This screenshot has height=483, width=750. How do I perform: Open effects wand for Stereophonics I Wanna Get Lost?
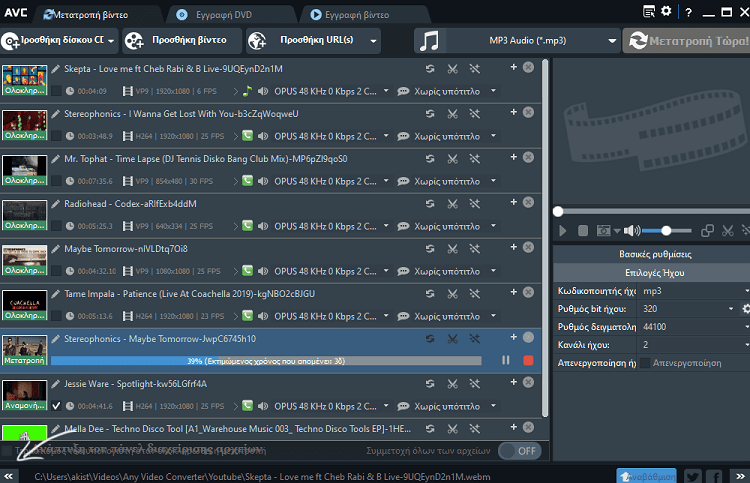474,114
